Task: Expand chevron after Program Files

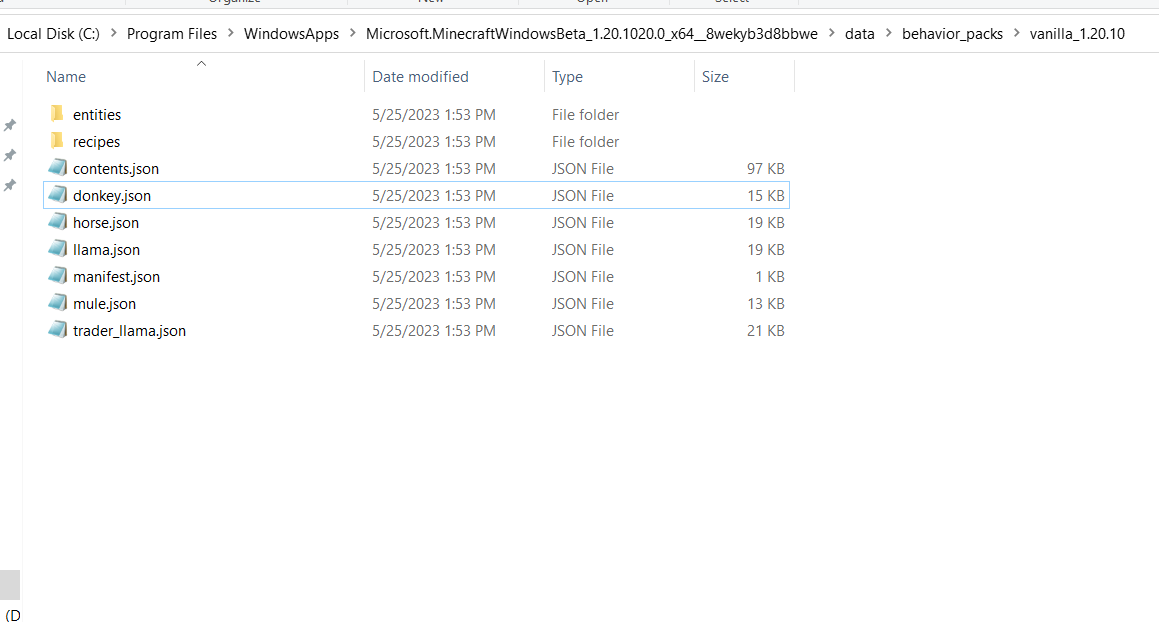Action: (231, 33)
